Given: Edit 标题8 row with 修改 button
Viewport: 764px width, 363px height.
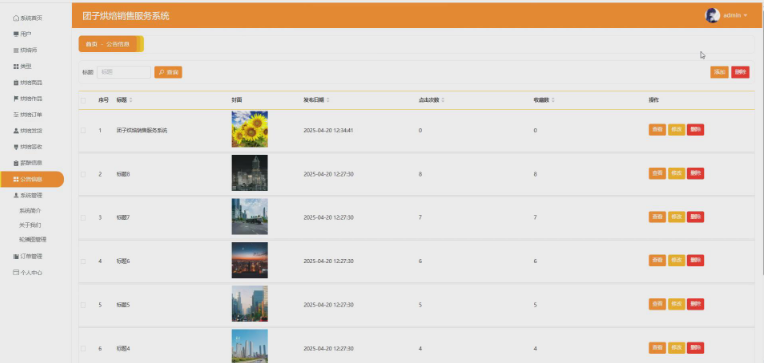Looking at the screenshot, I should 676,173.
